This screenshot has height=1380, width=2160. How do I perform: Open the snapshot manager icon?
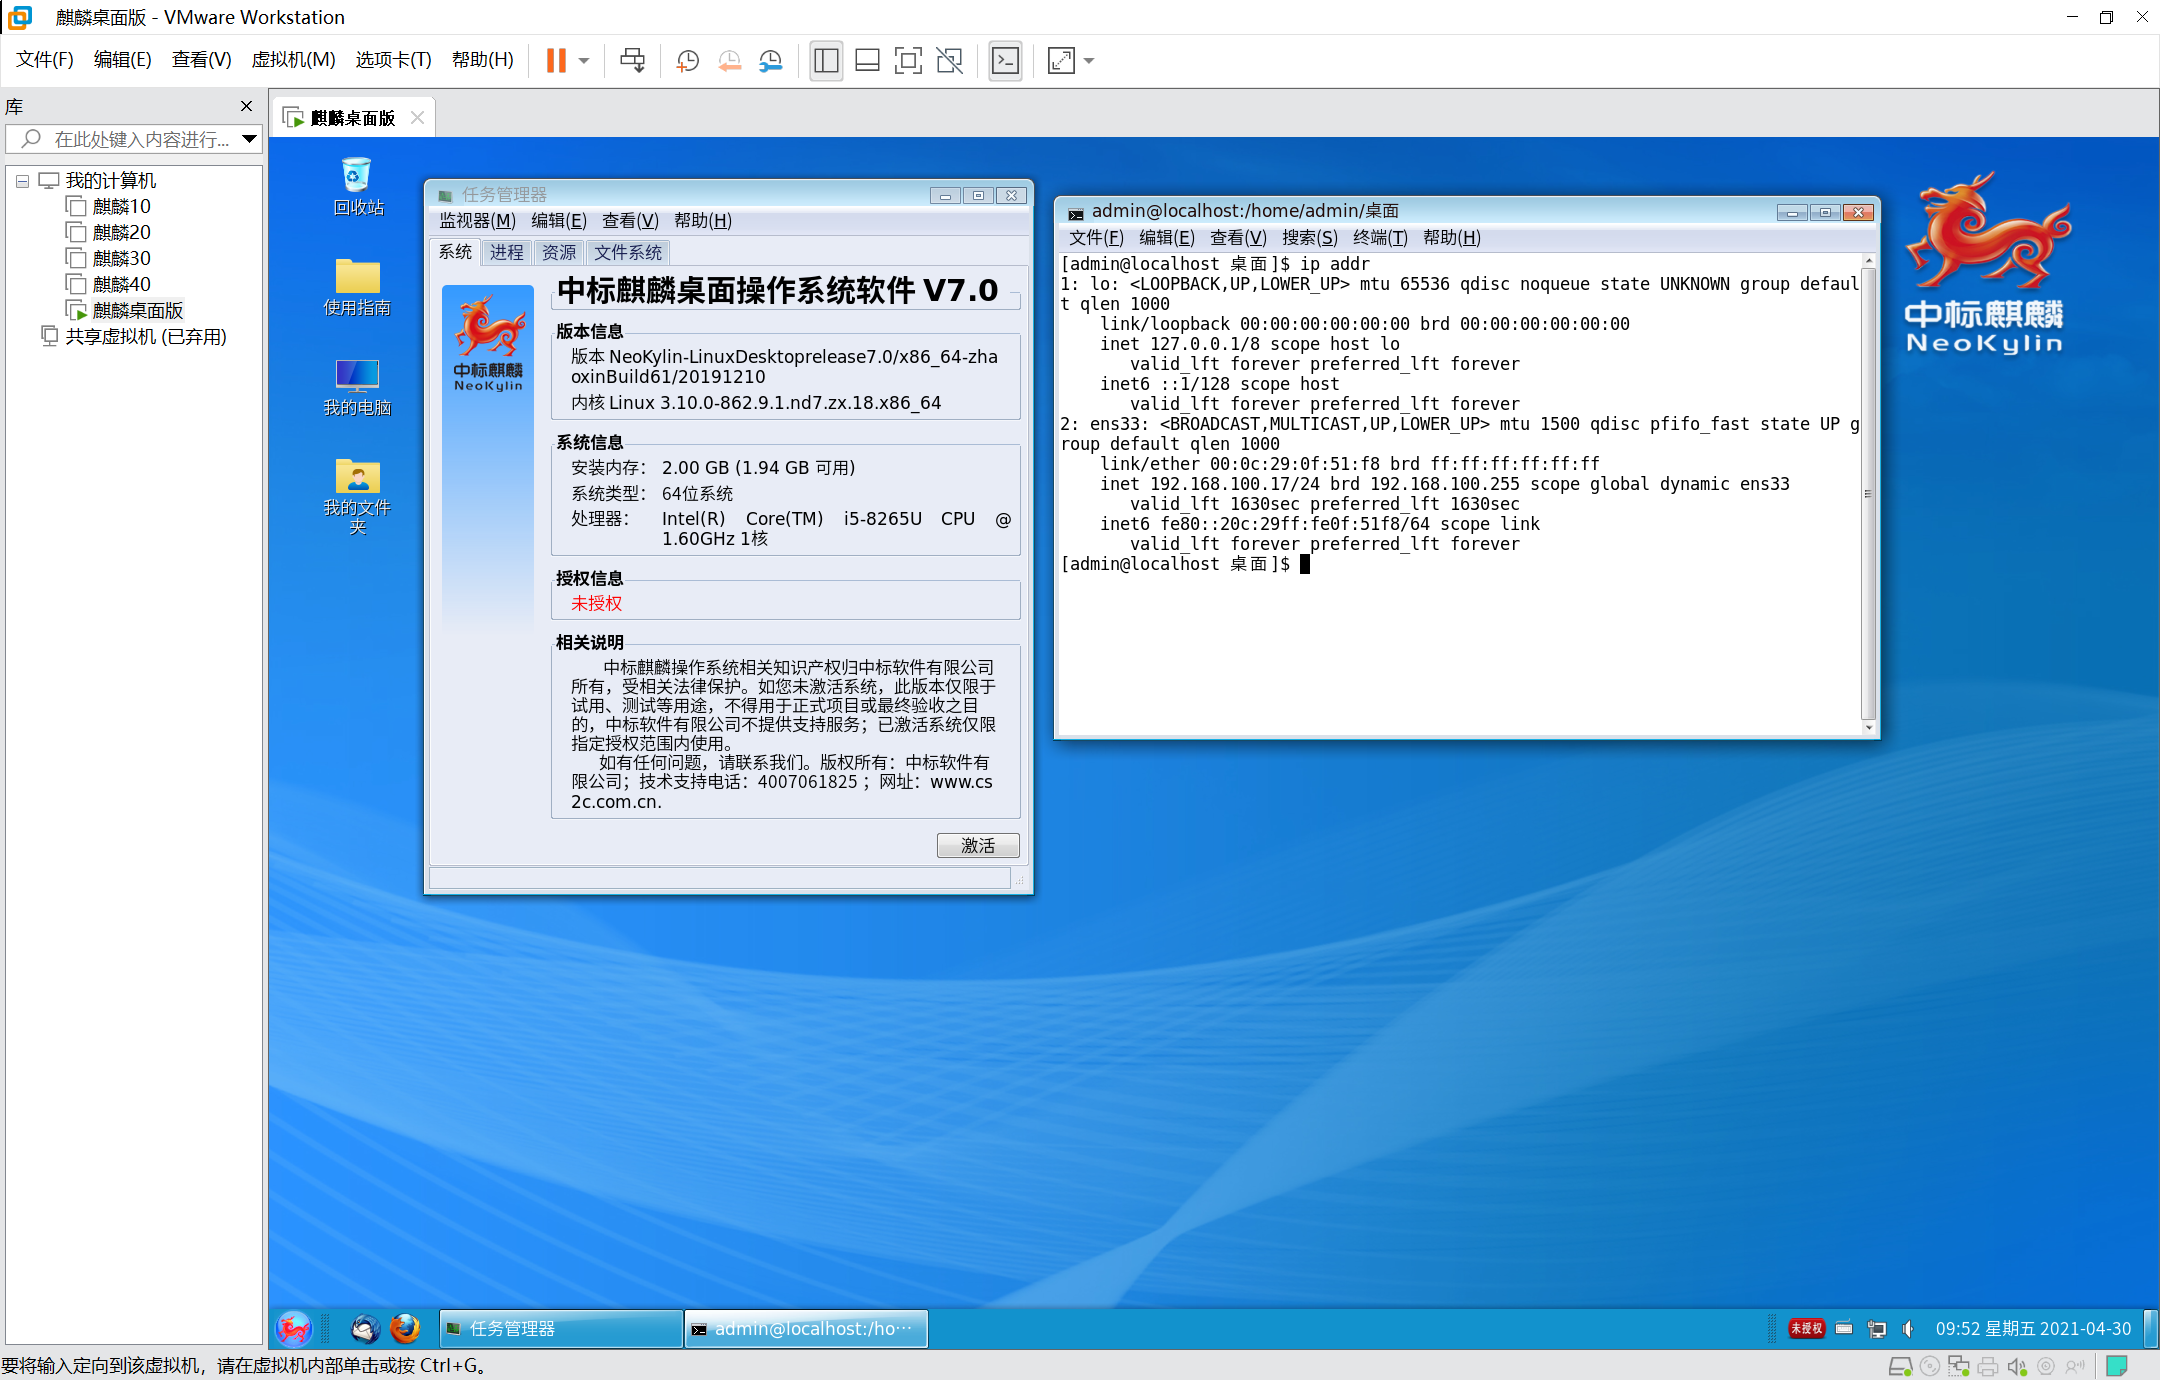point(770,61)
